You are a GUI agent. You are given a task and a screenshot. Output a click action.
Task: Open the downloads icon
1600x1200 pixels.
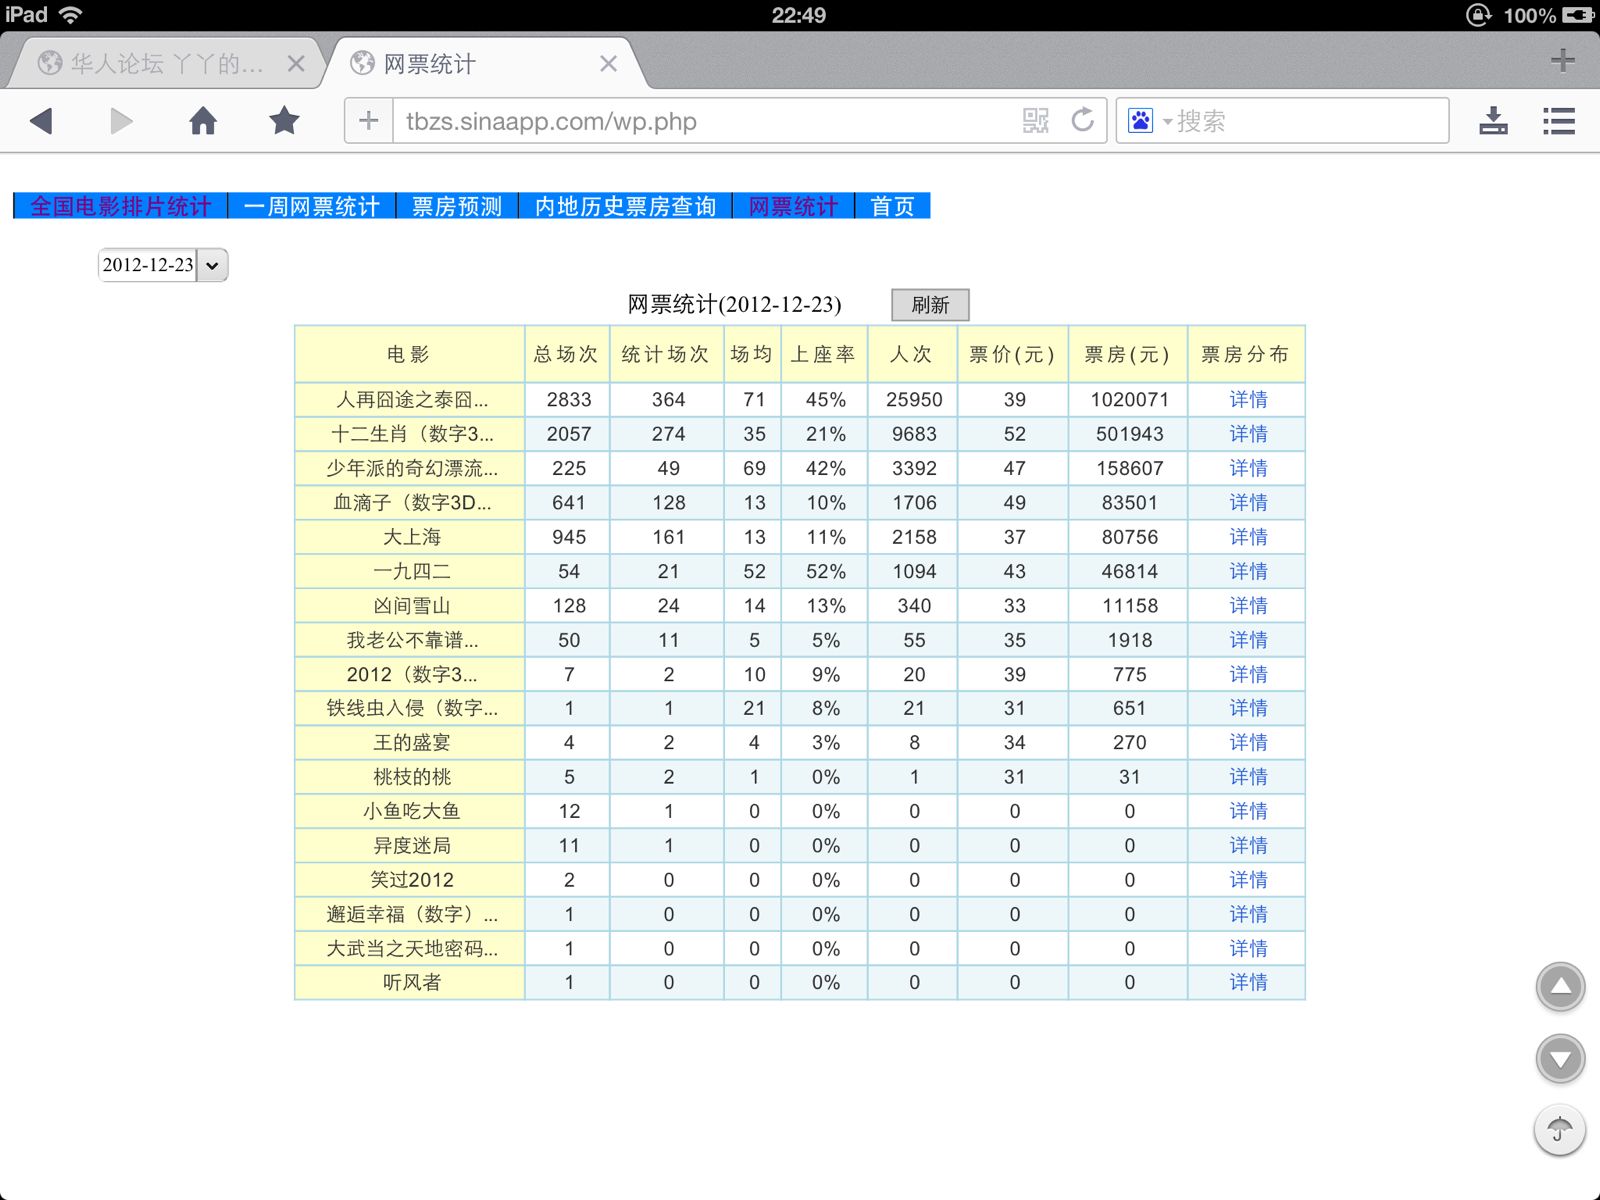point(1493,121)
